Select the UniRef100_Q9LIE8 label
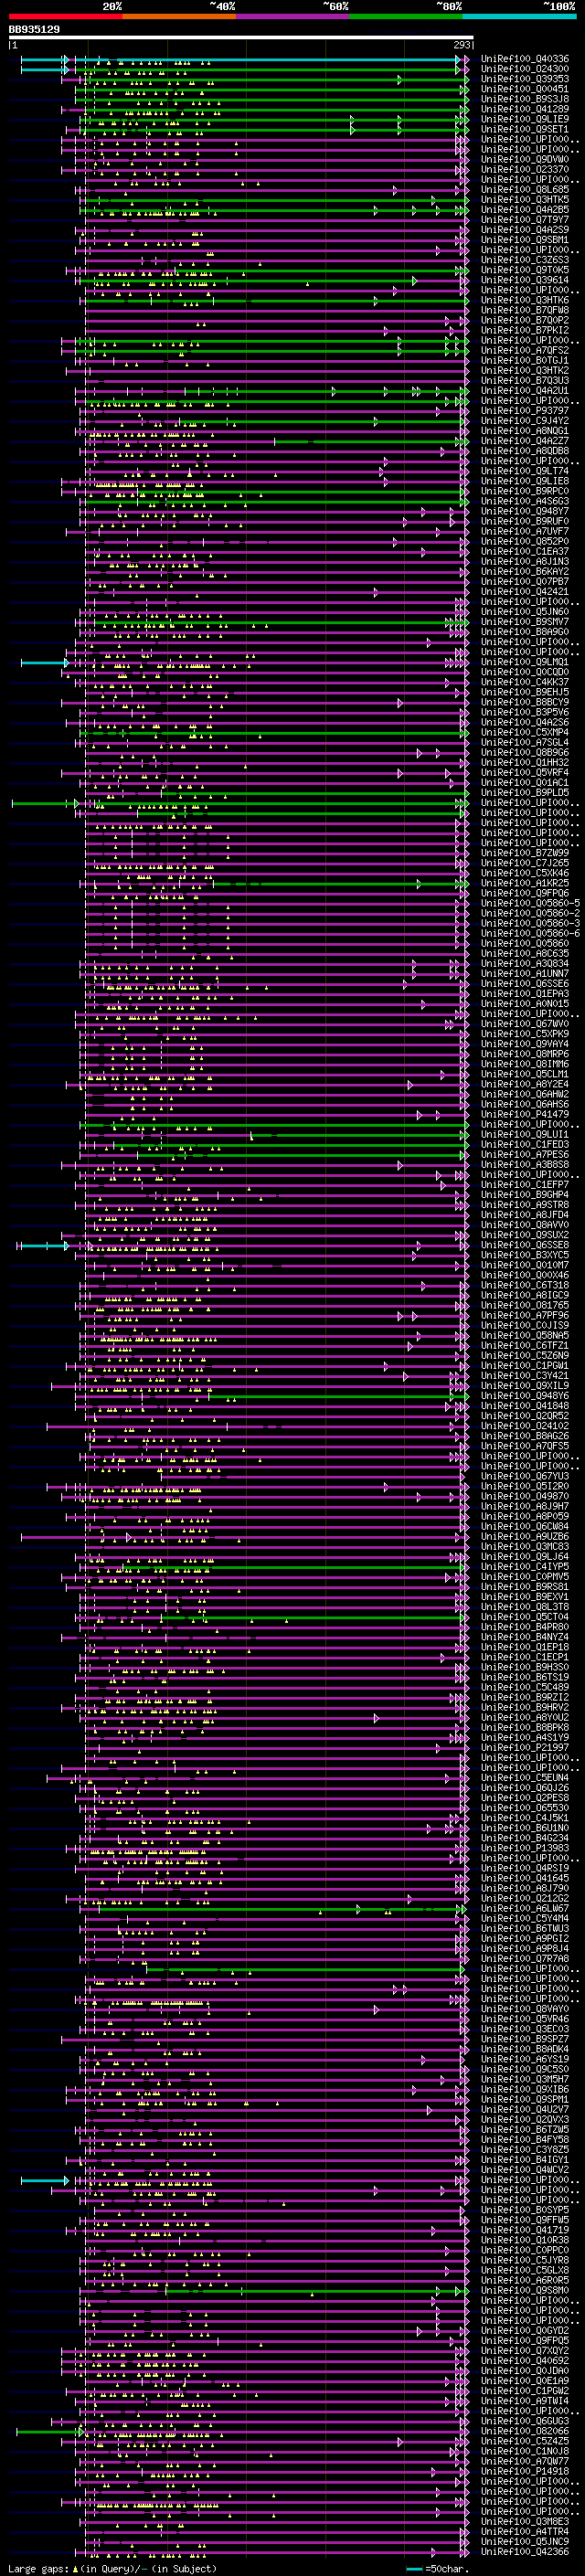The height and width of the screenshot is (2576, 585). (525, 481)
